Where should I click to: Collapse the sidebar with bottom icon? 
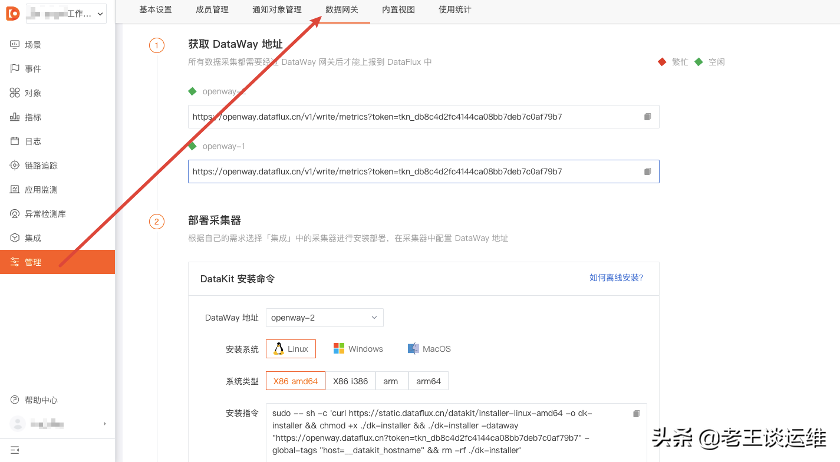pos(14,450)
